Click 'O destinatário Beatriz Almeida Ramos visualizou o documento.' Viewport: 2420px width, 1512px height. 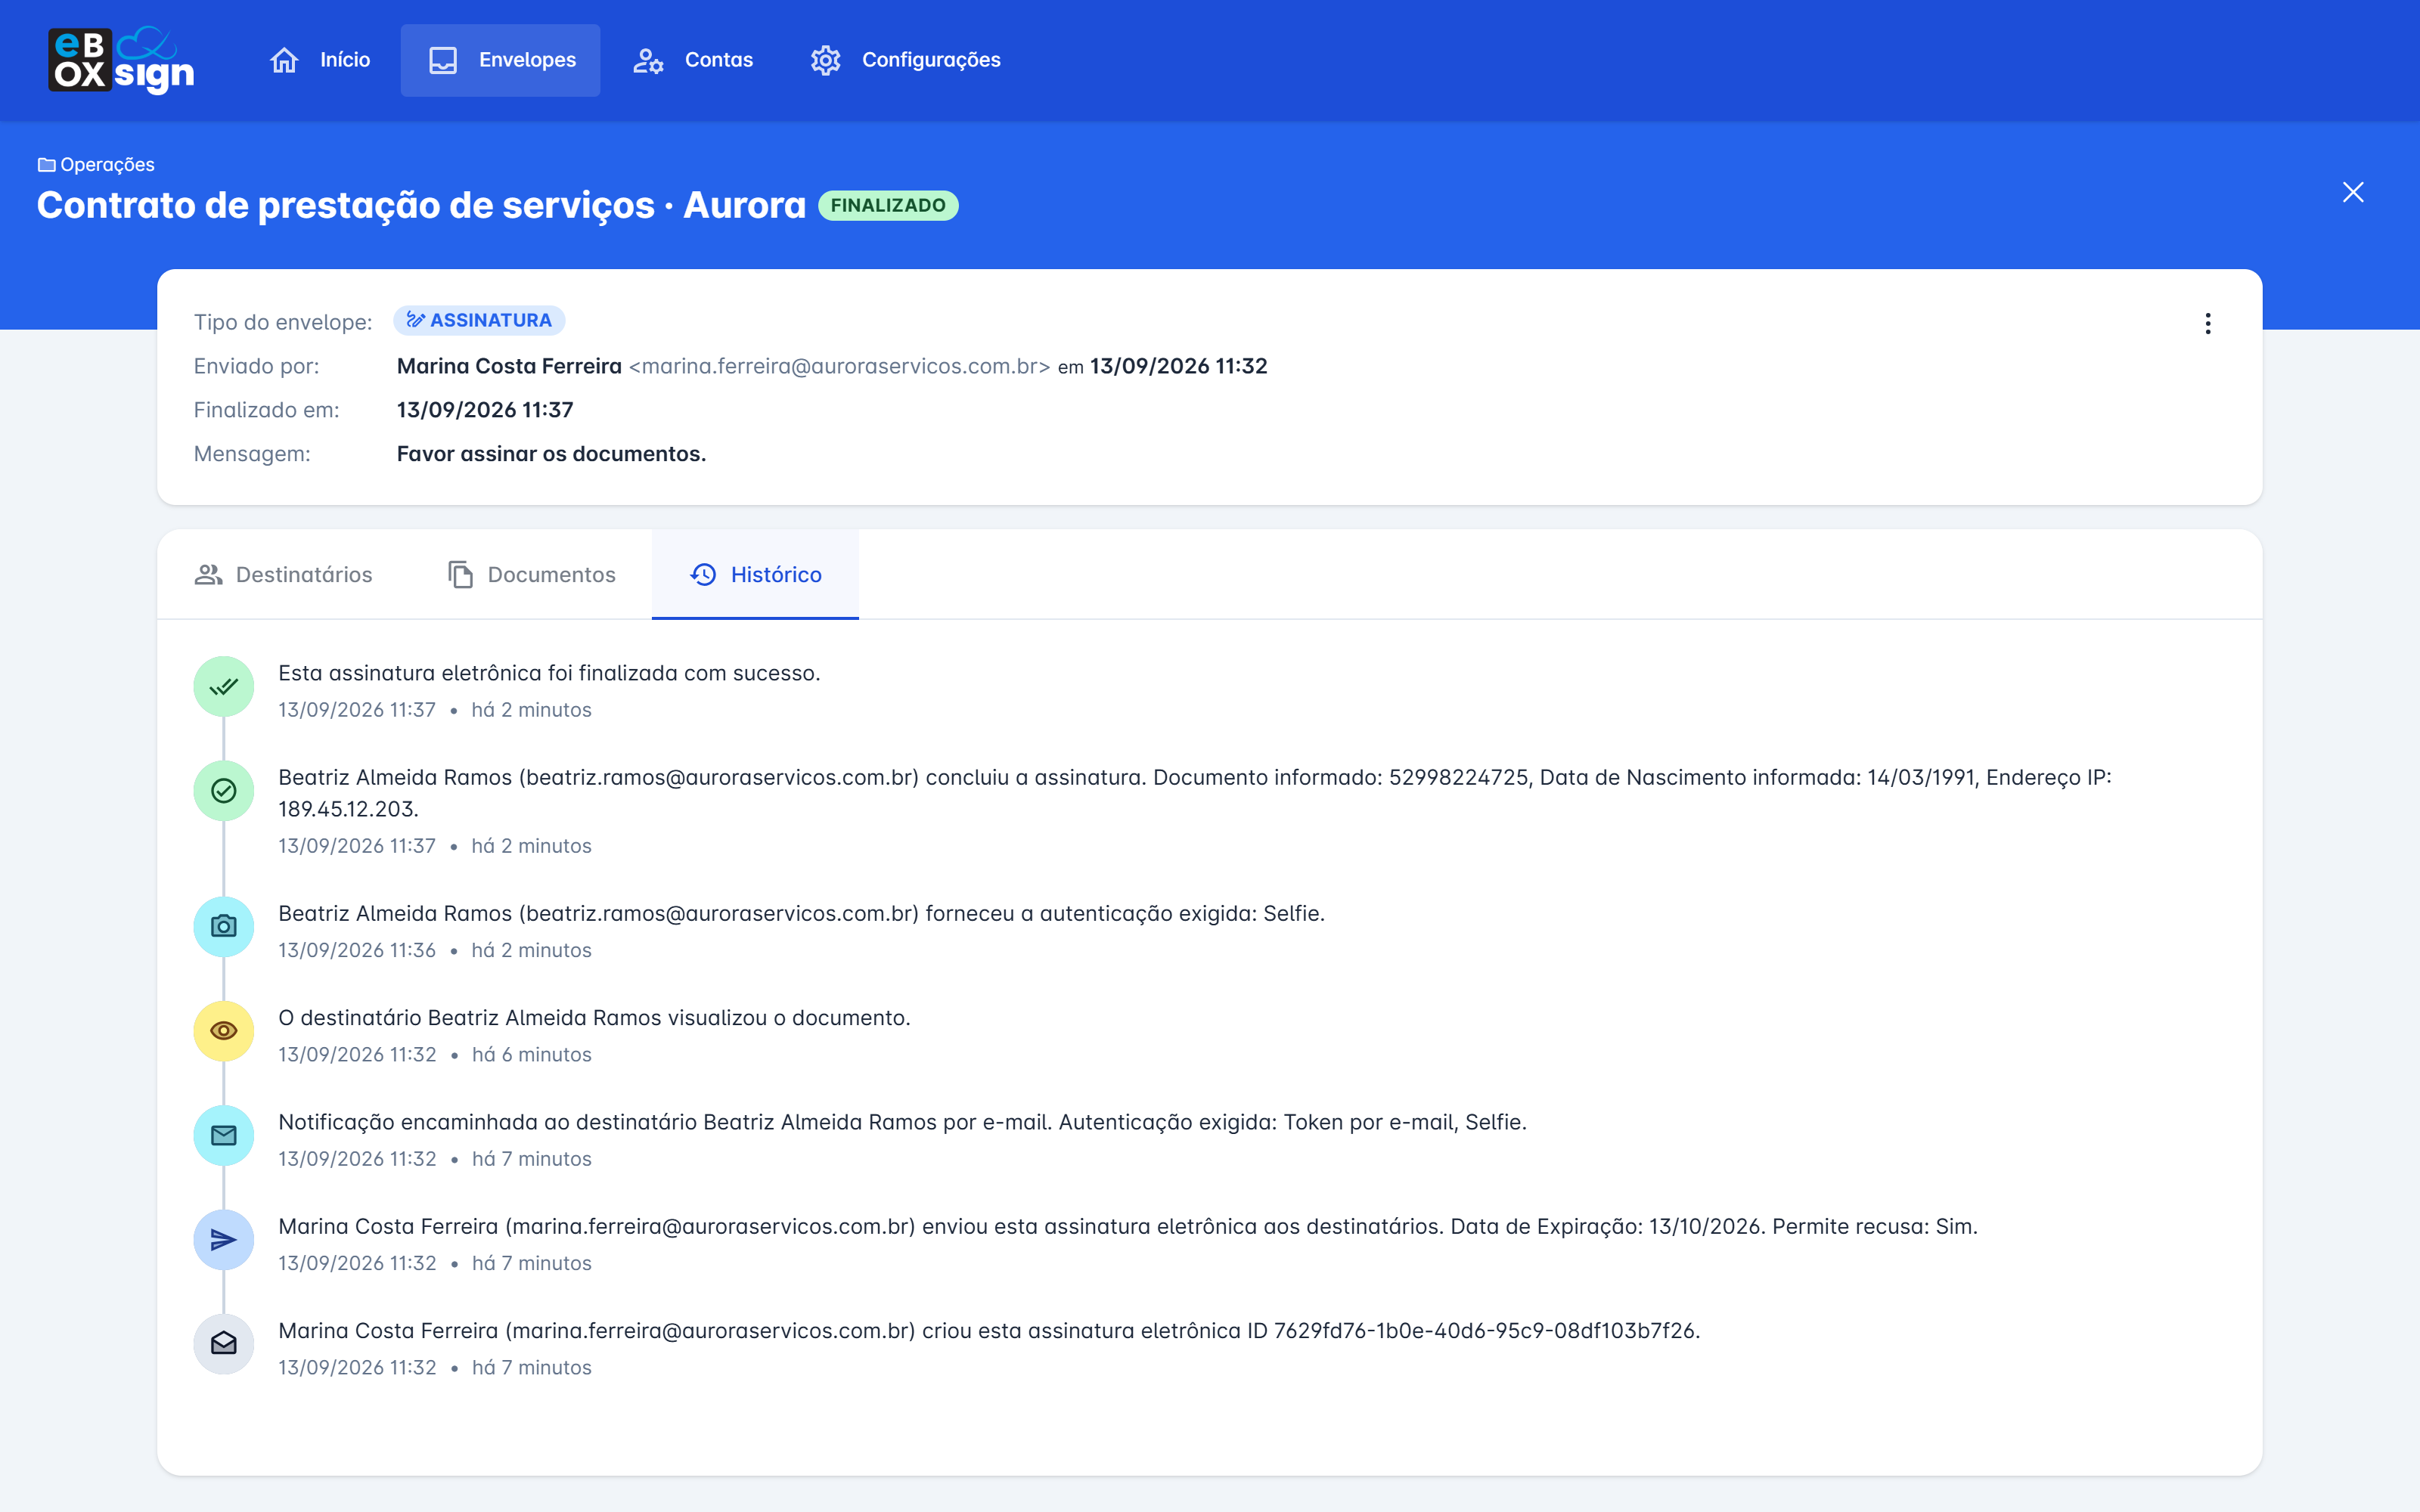click(x=594, y=1018)
